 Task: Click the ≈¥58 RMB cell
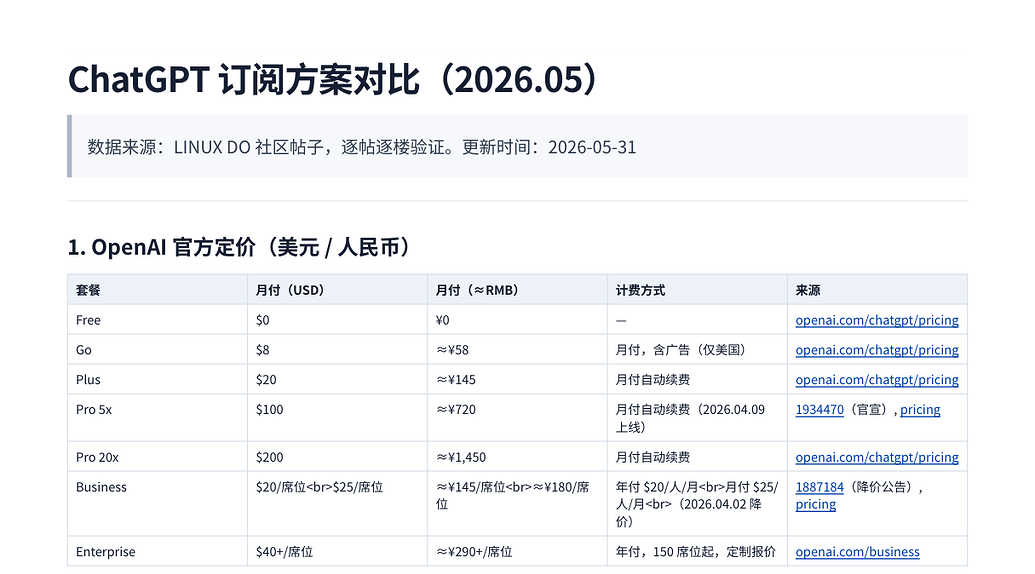[x=518, y=350]
